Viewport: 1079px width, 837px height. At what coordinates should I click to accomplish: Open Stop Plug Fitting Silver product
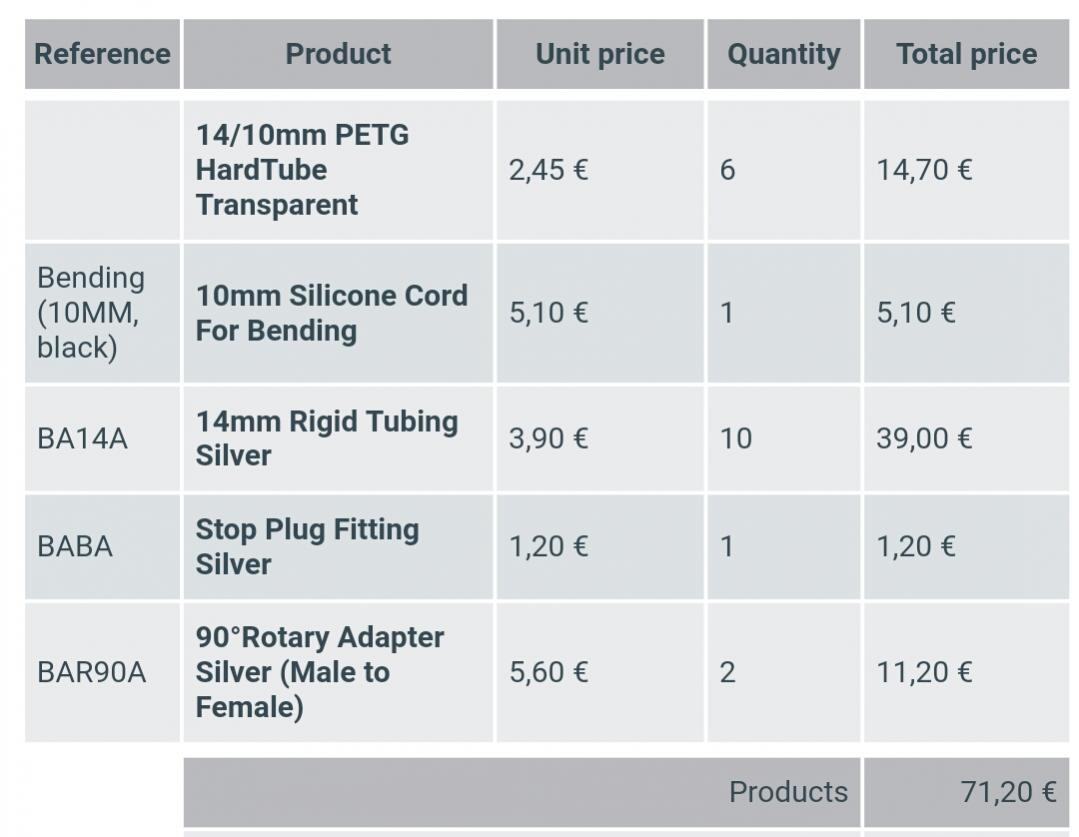coord(308,547)
